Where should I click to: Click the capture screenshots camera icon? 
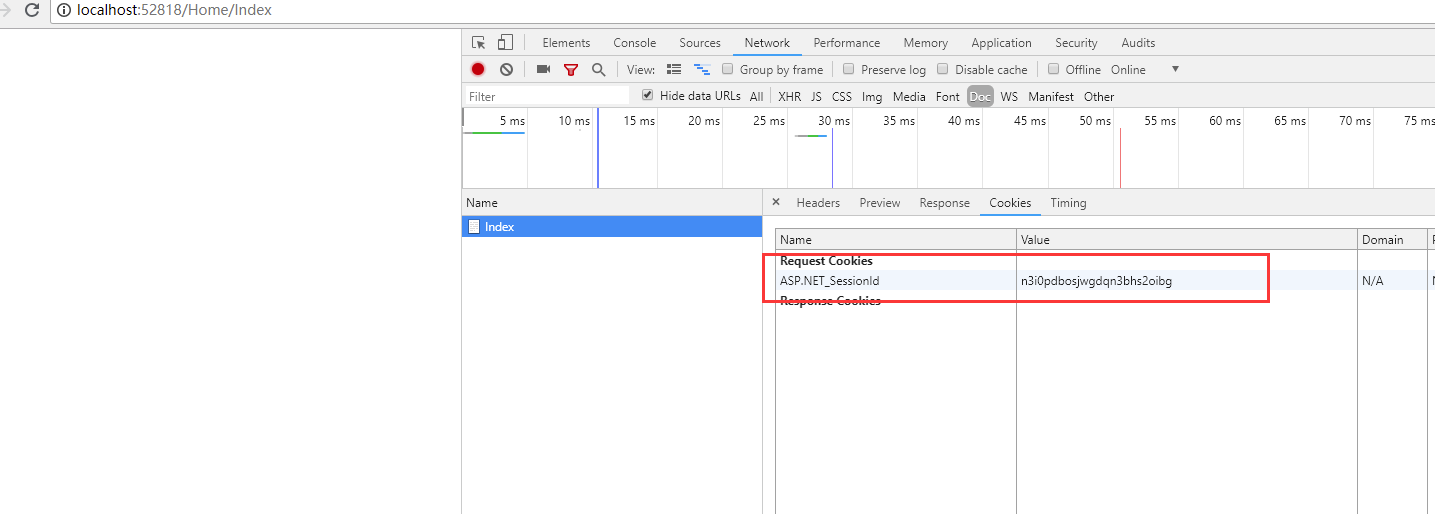(543, 70)
